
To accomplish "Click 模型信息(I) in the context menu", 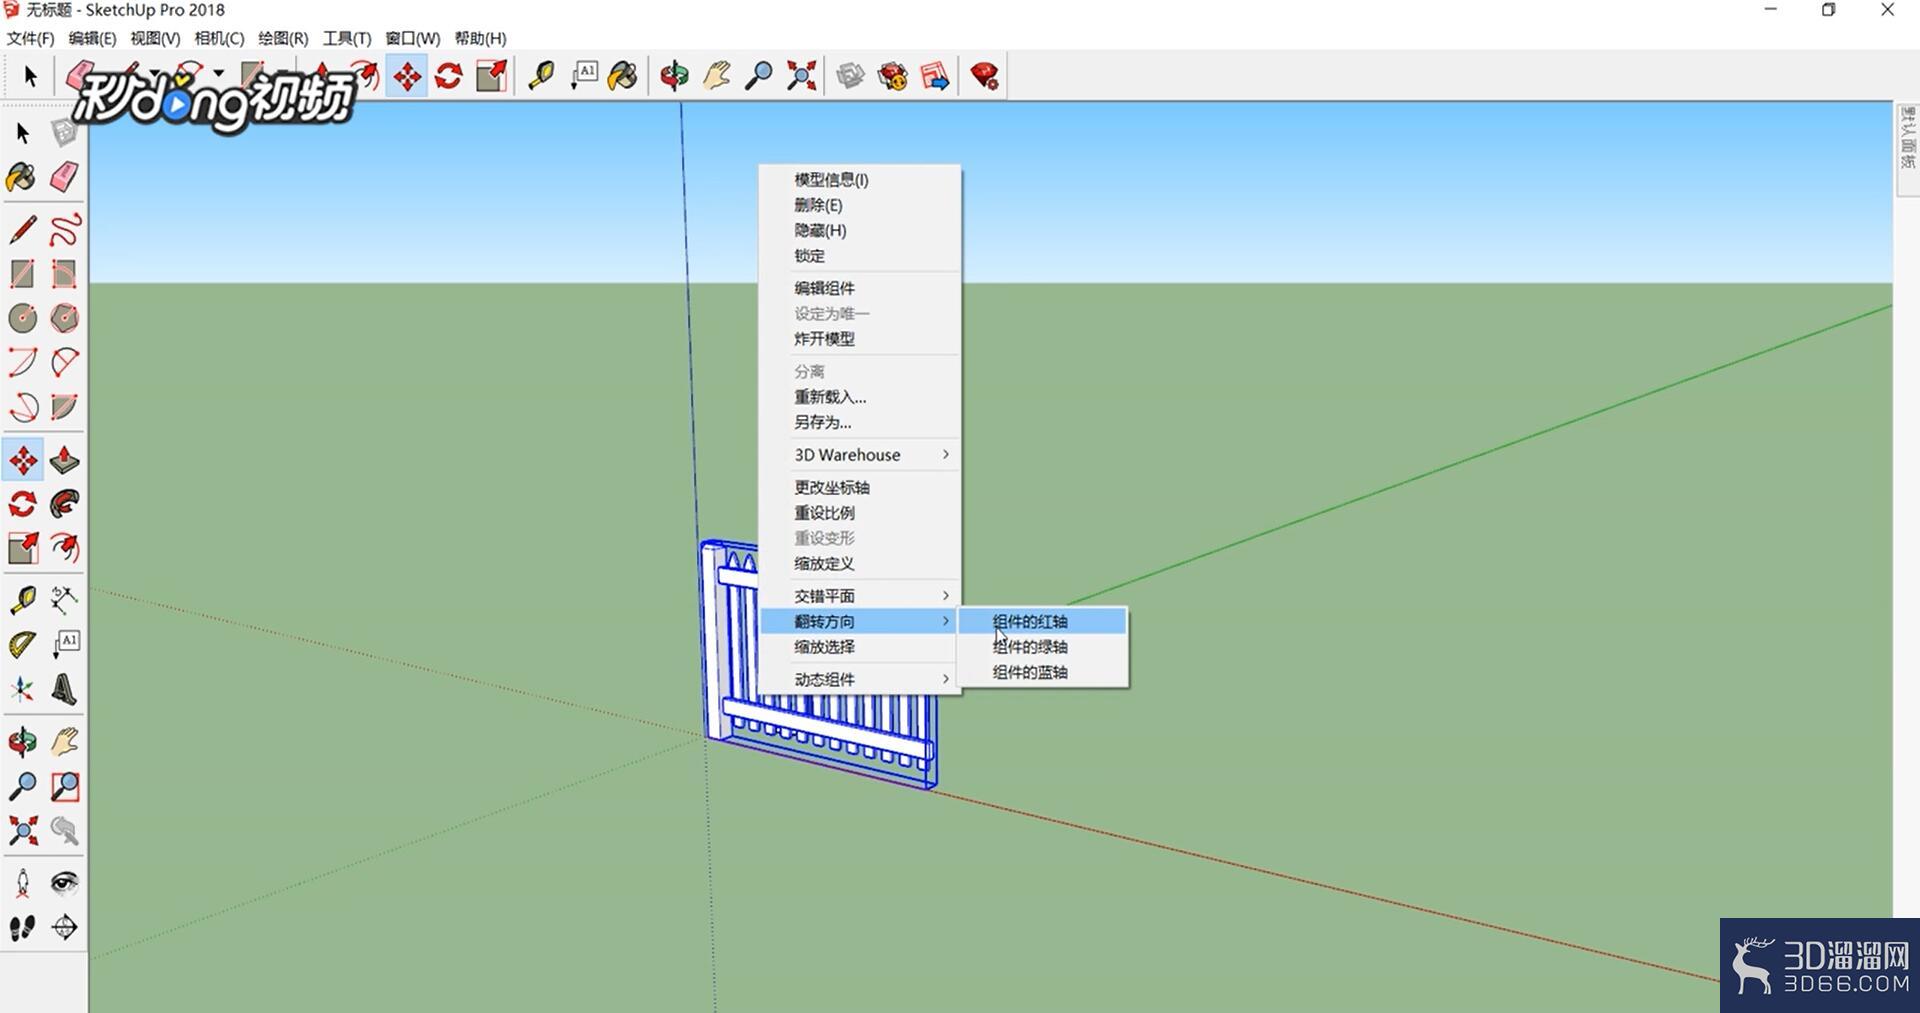I will coord(860,180).
